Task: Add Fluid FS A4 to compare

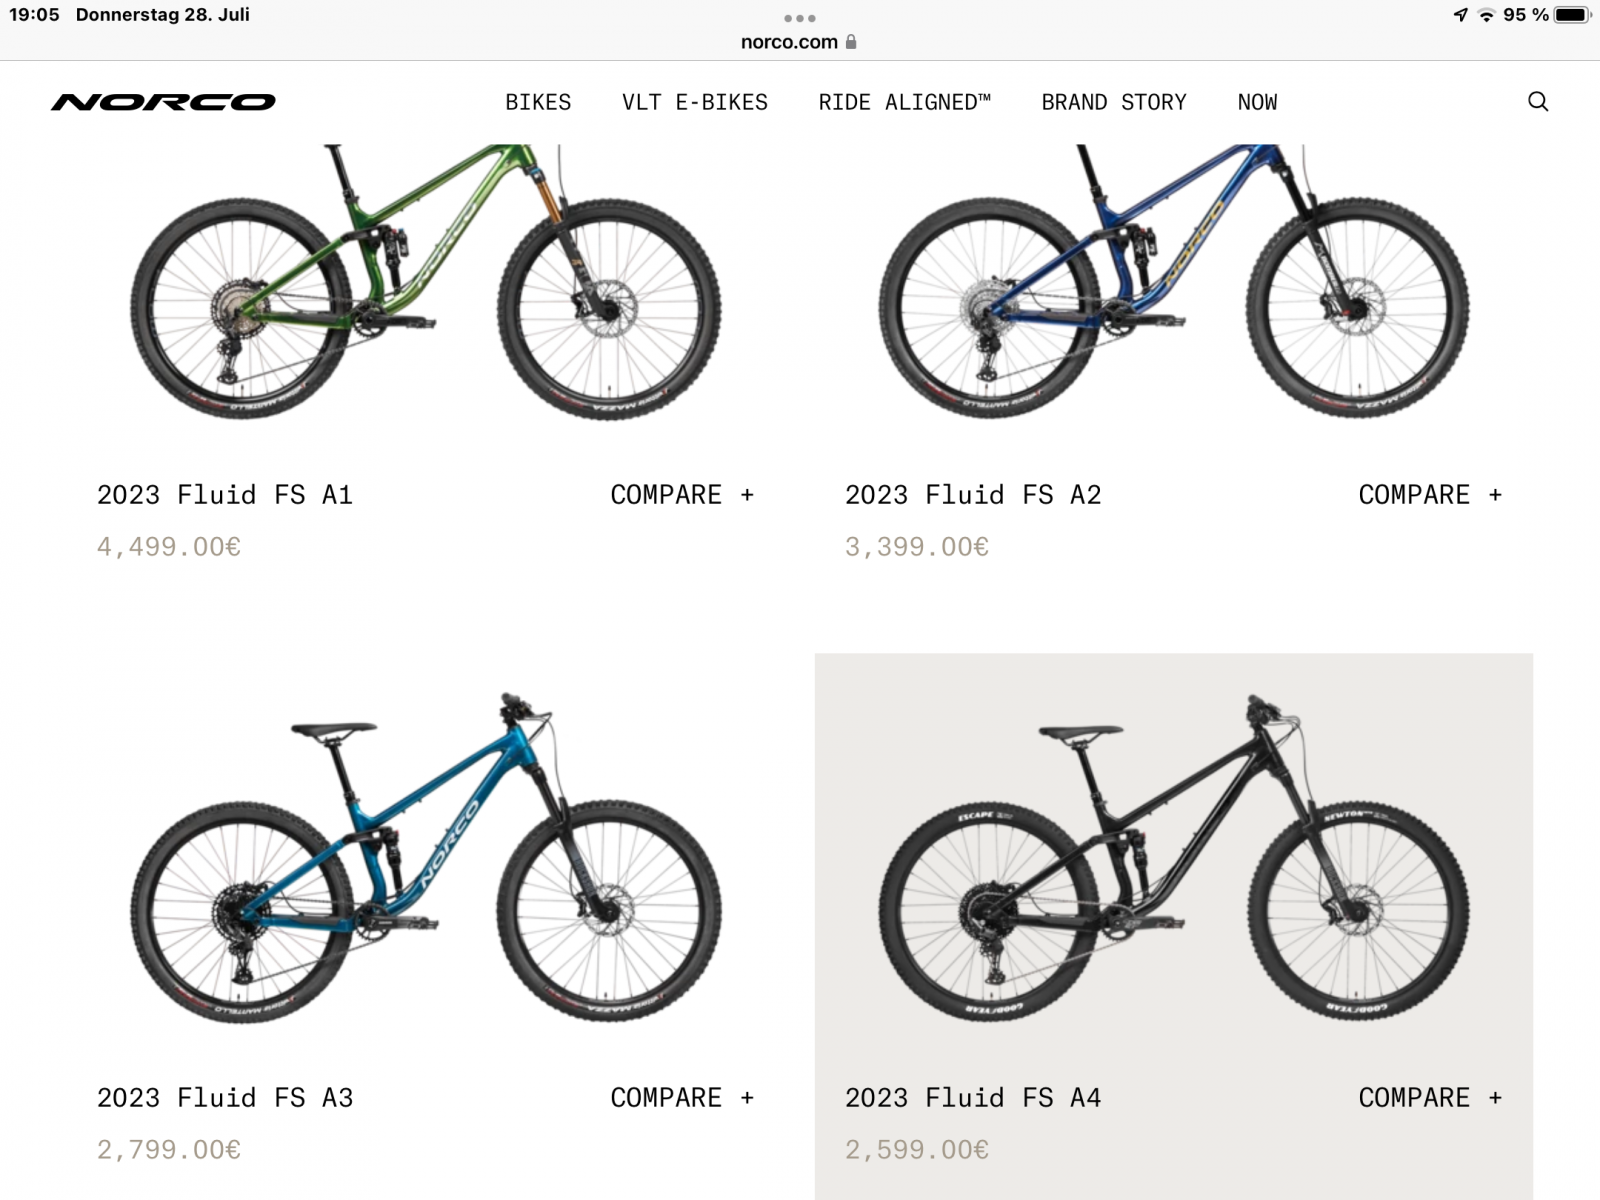Action: pyautogui.click(x=1429, y=1098)
